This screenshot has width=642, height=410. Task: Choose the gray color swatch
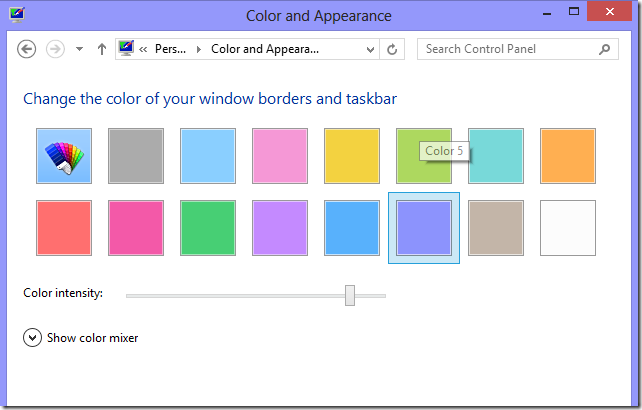tap(136, 156)
